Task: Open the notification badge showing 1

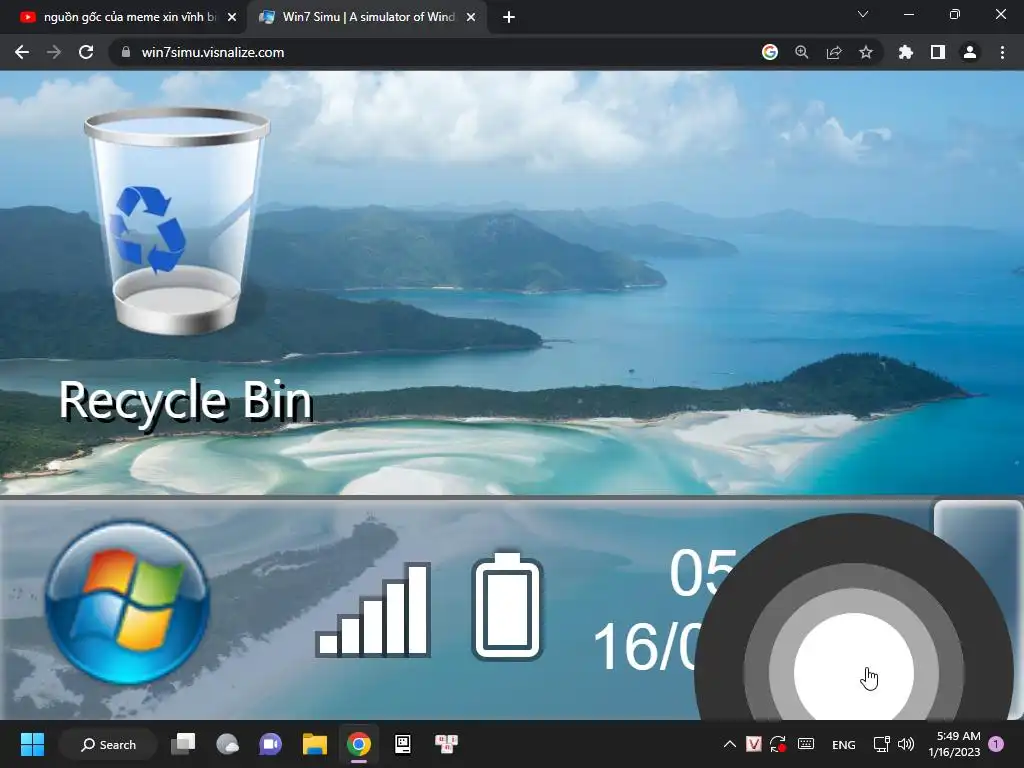Action: 996,743
